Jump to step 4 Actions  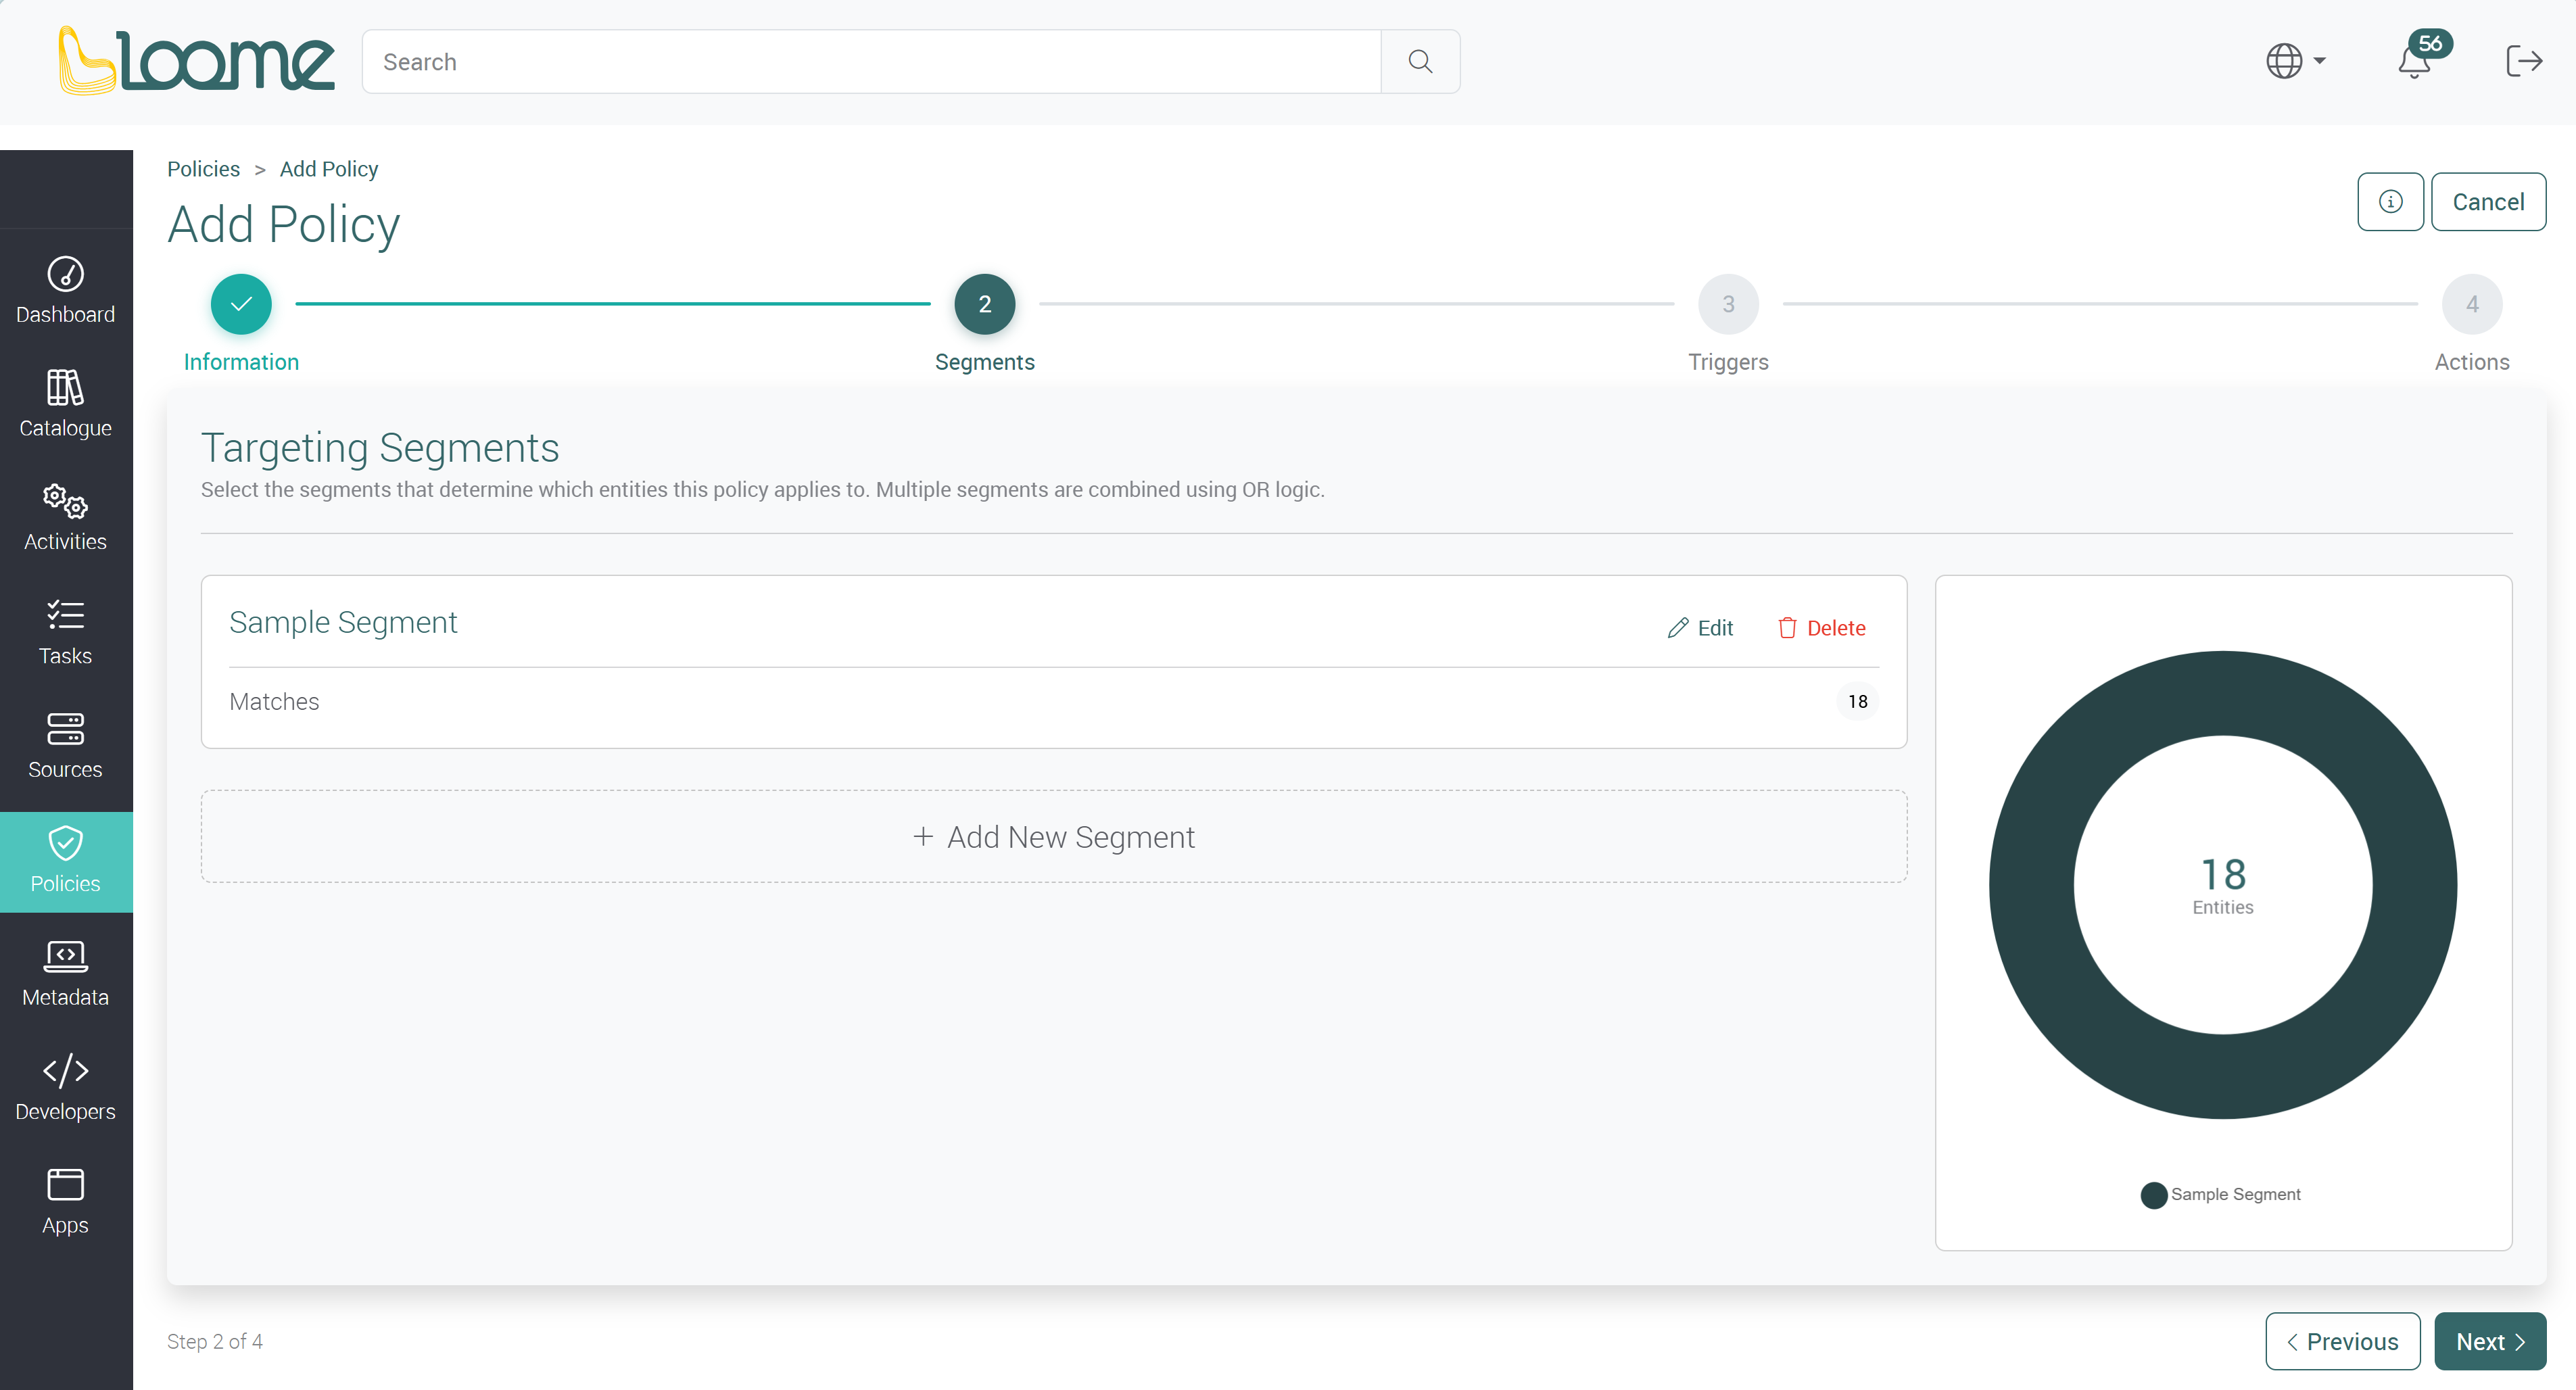(x=2472, y=304)
